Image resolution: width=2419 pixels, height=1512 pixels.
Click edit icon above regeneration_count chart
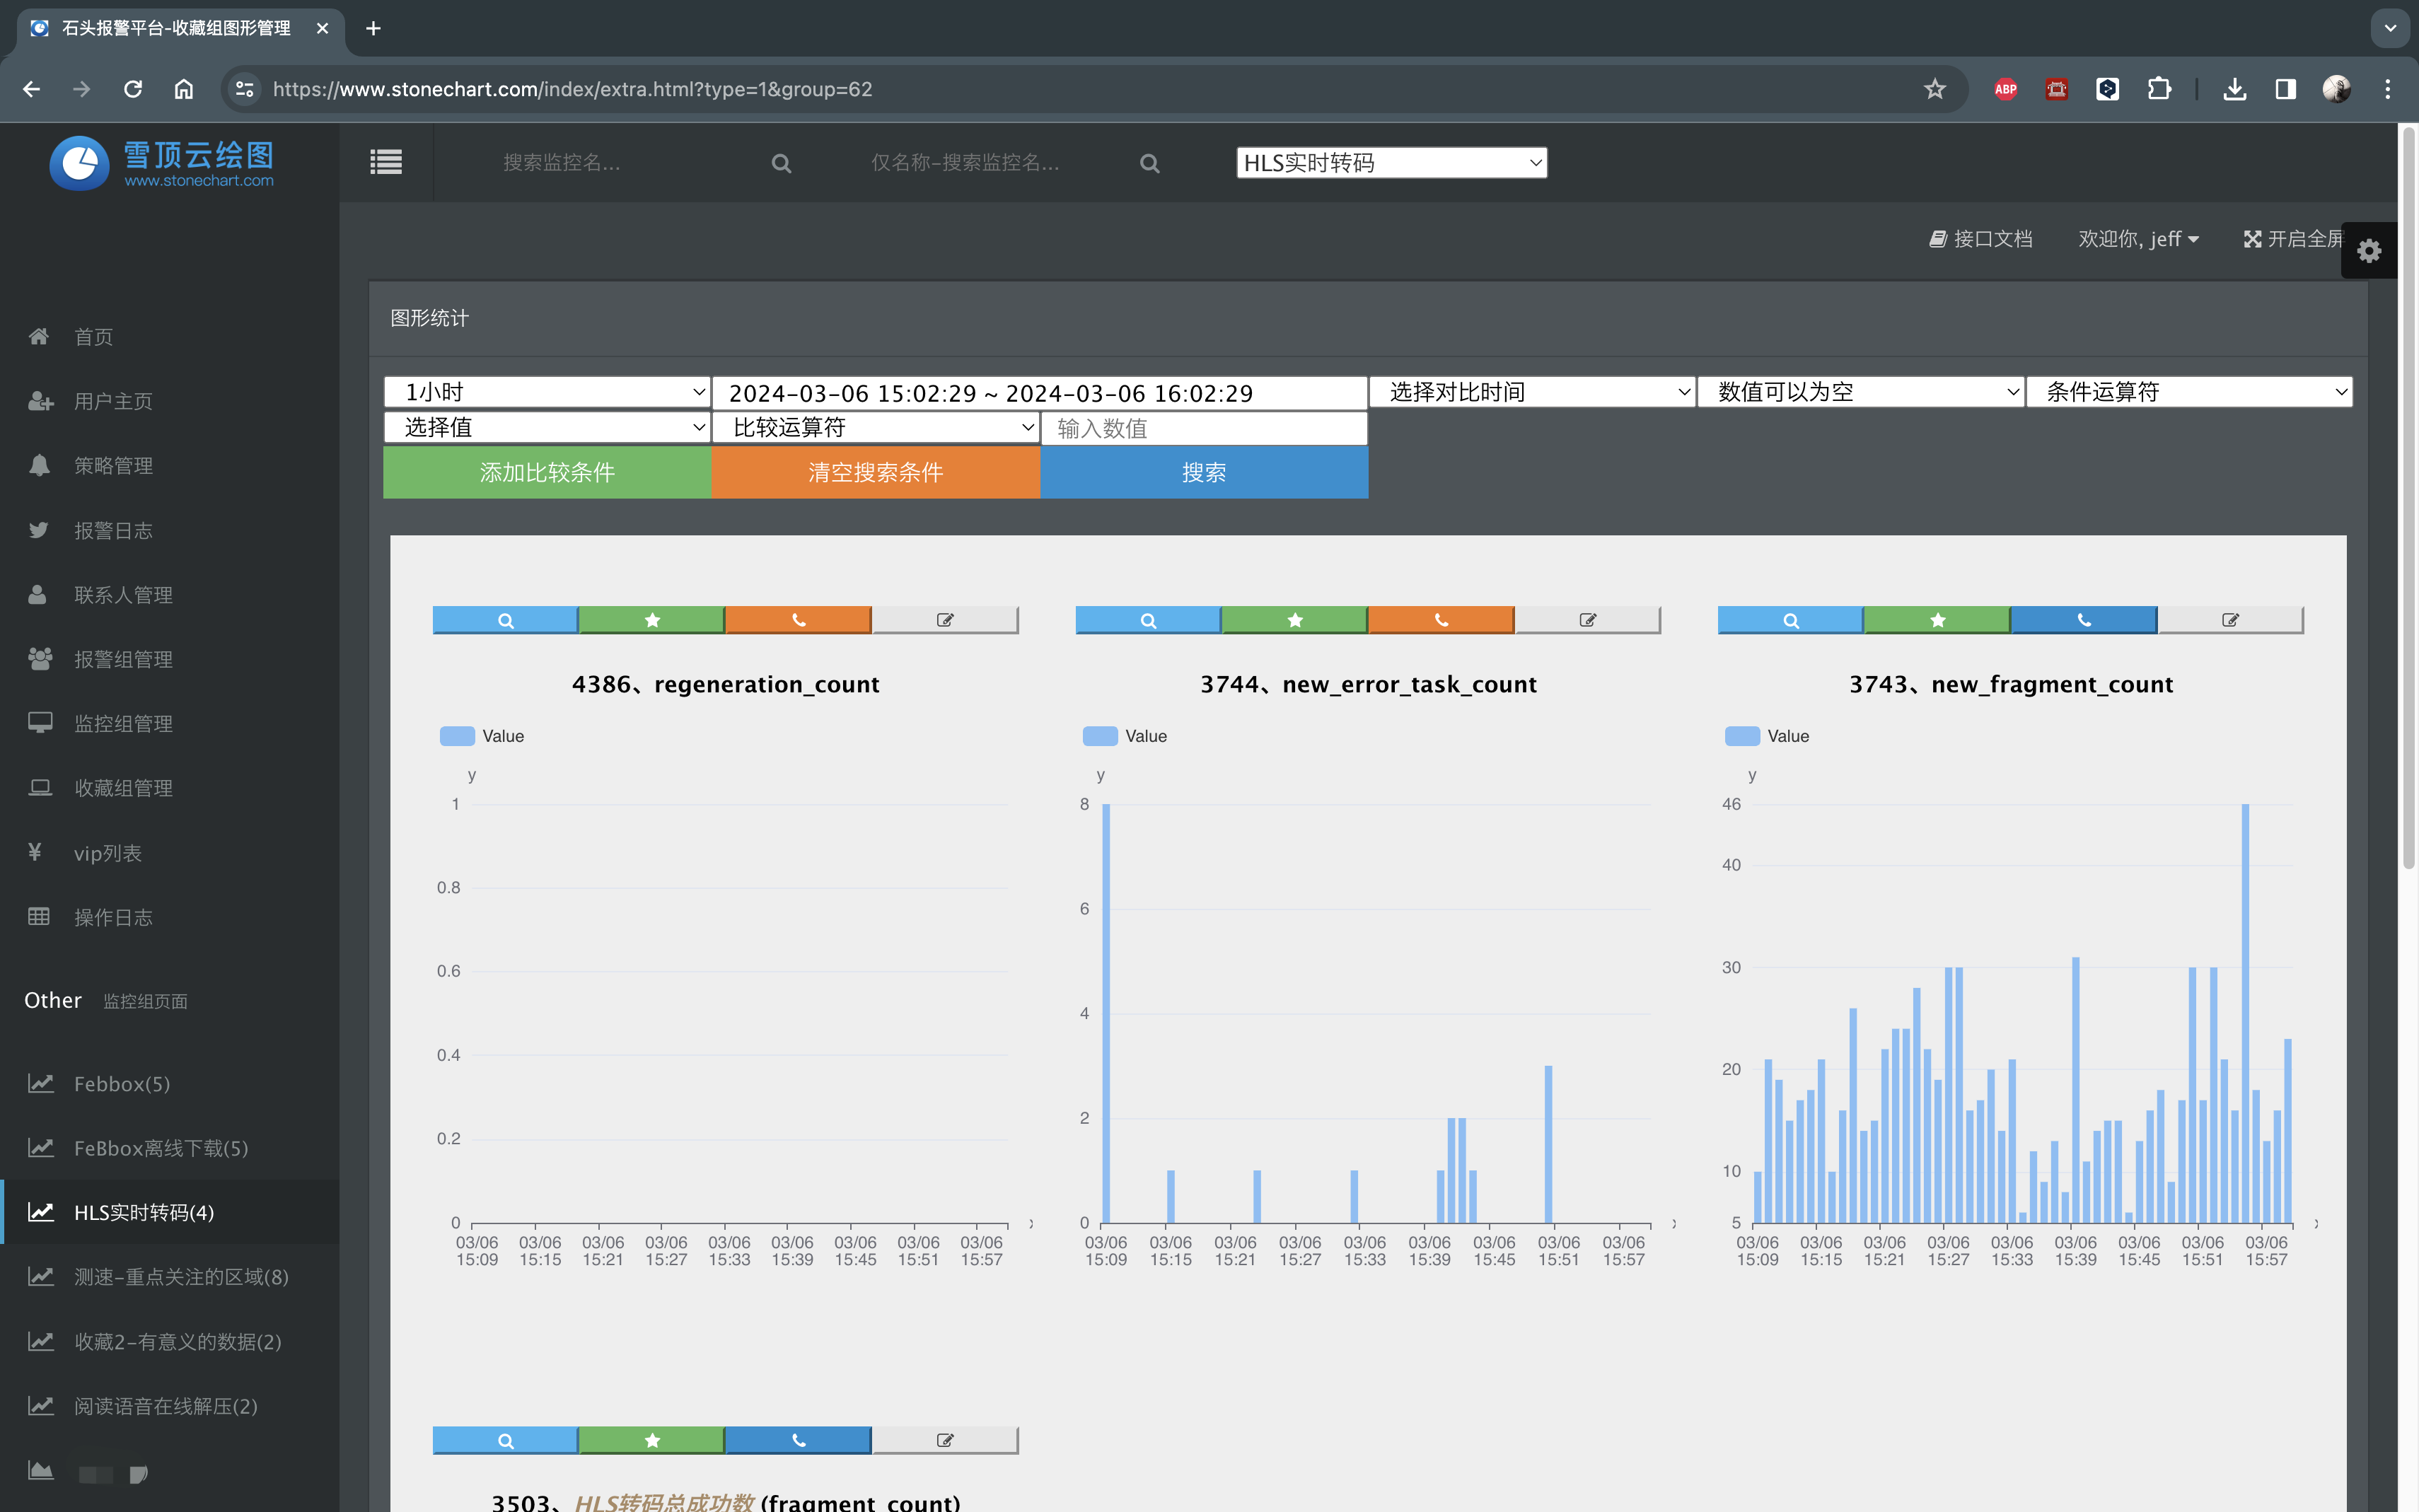(945, 620)
